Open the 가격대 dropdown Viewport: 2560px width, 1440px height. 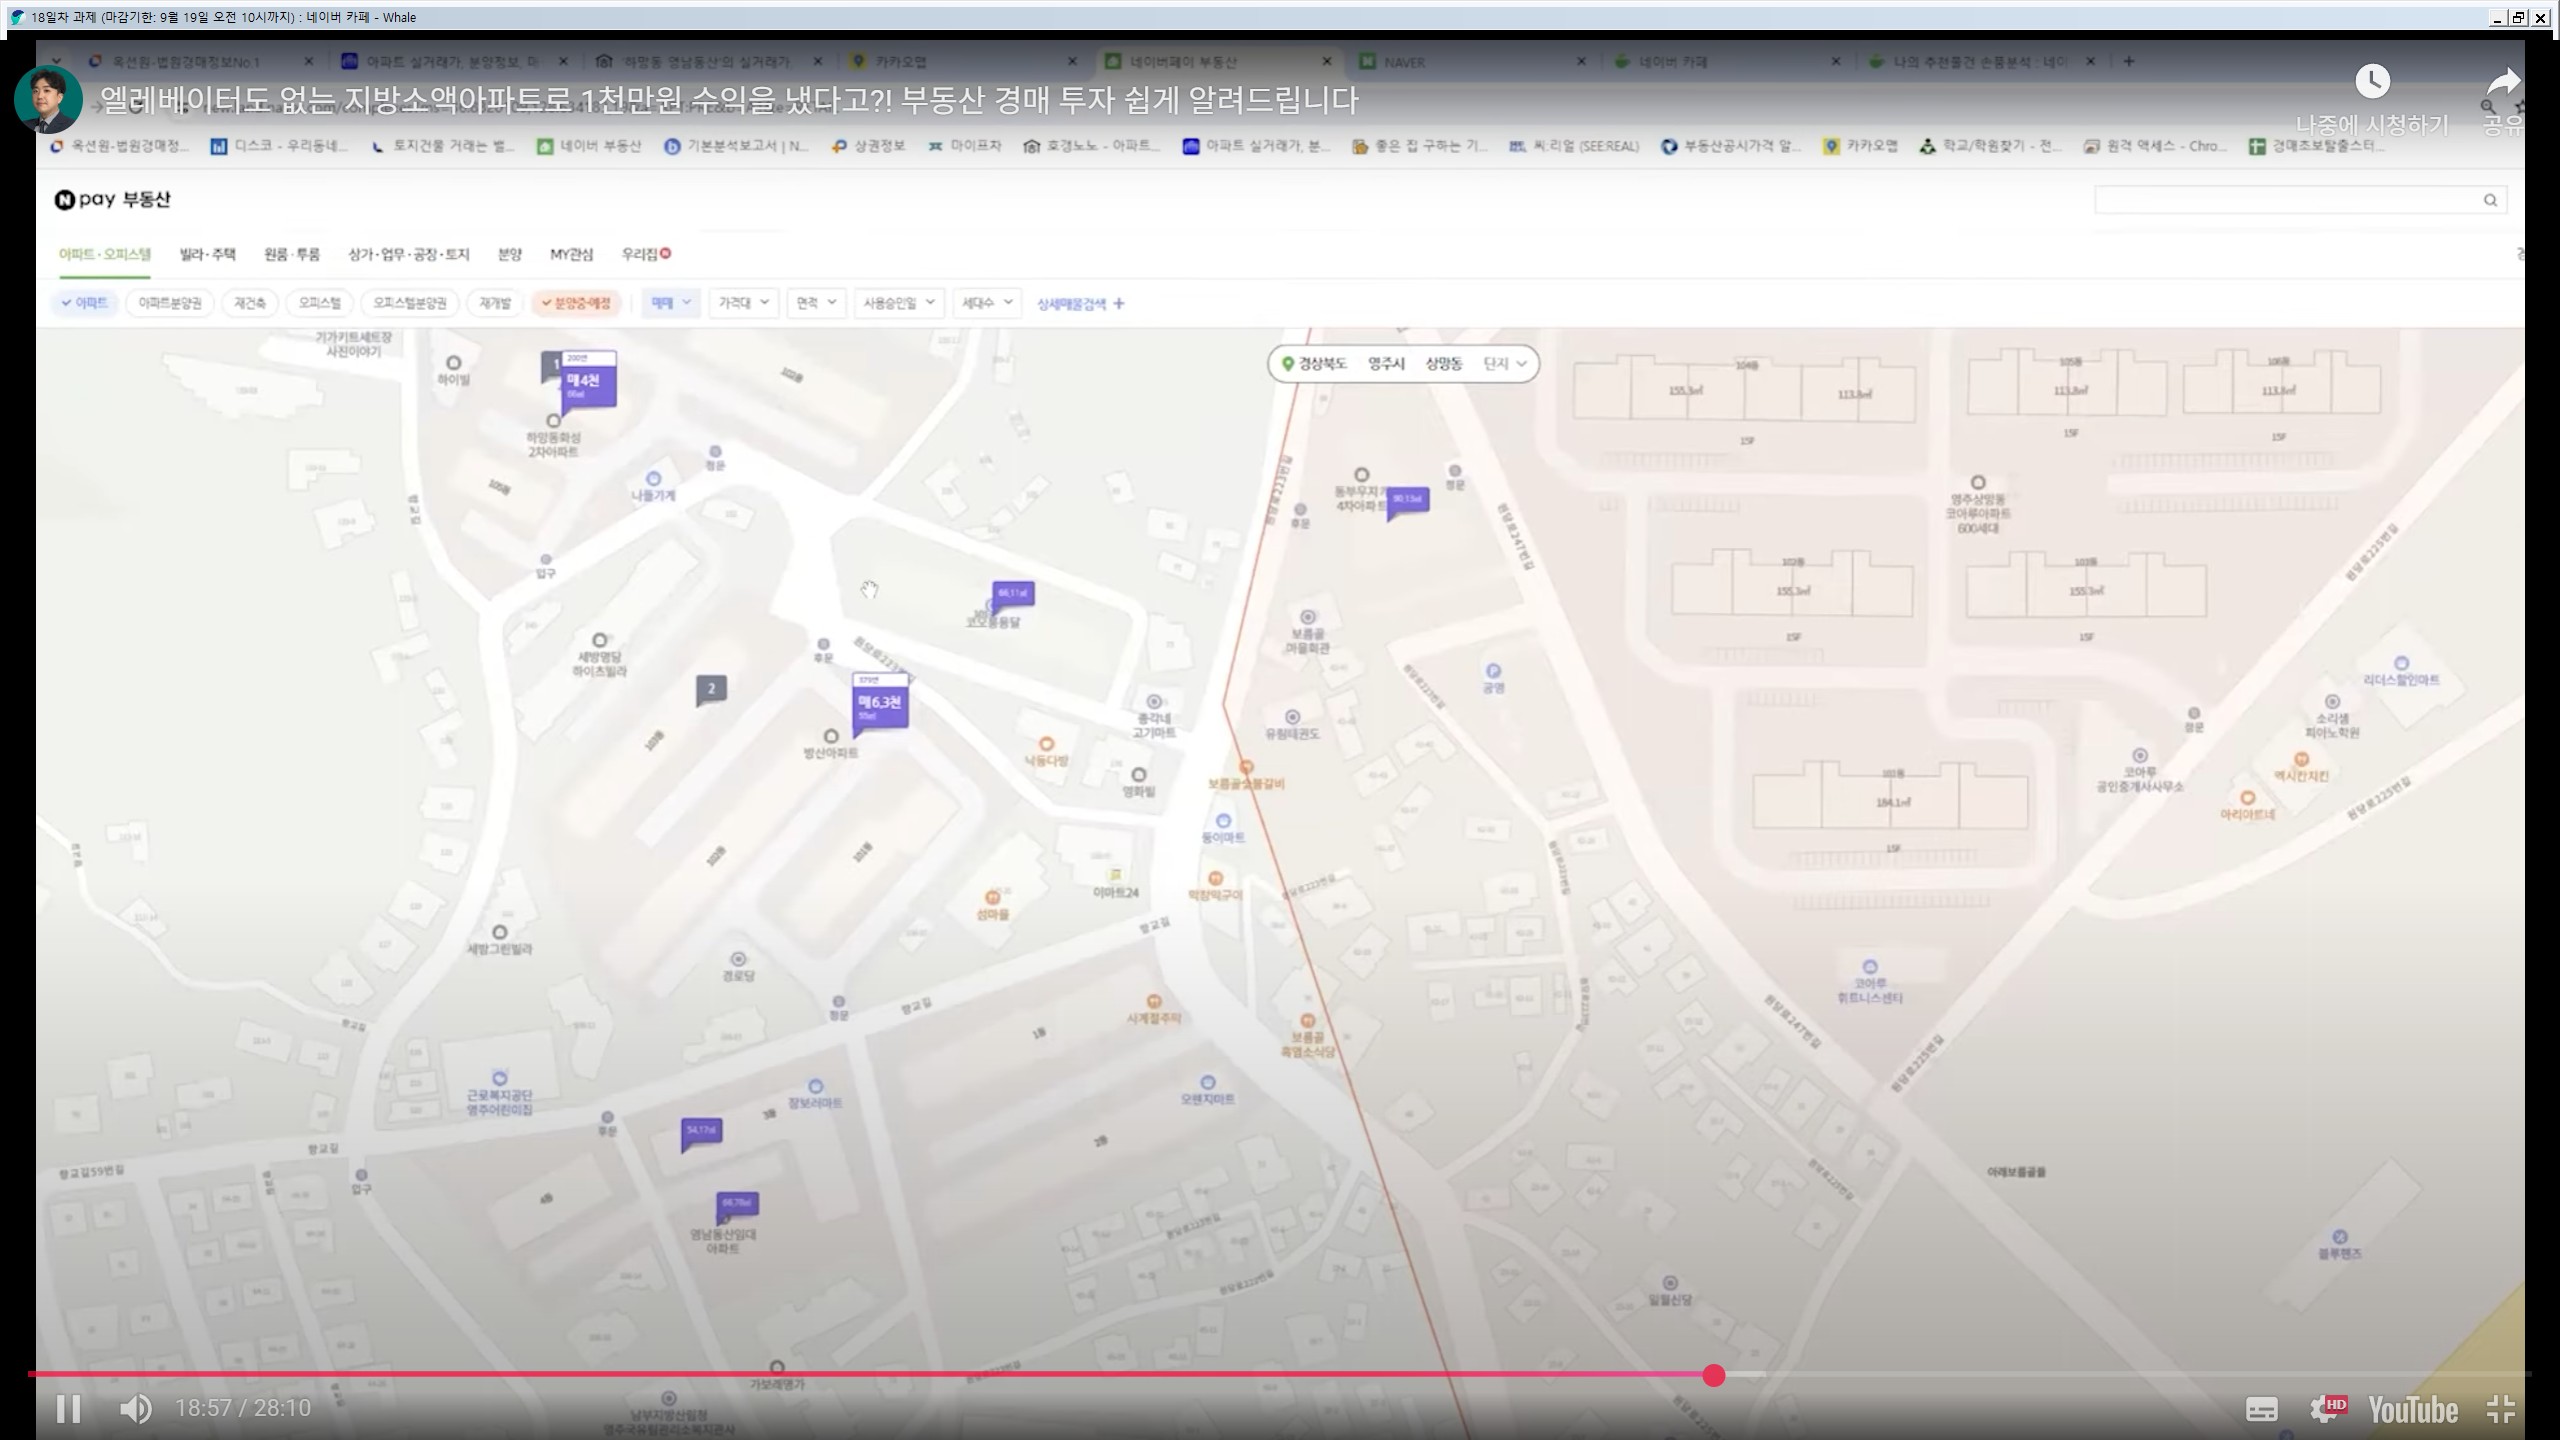click(x=743, y=303)
